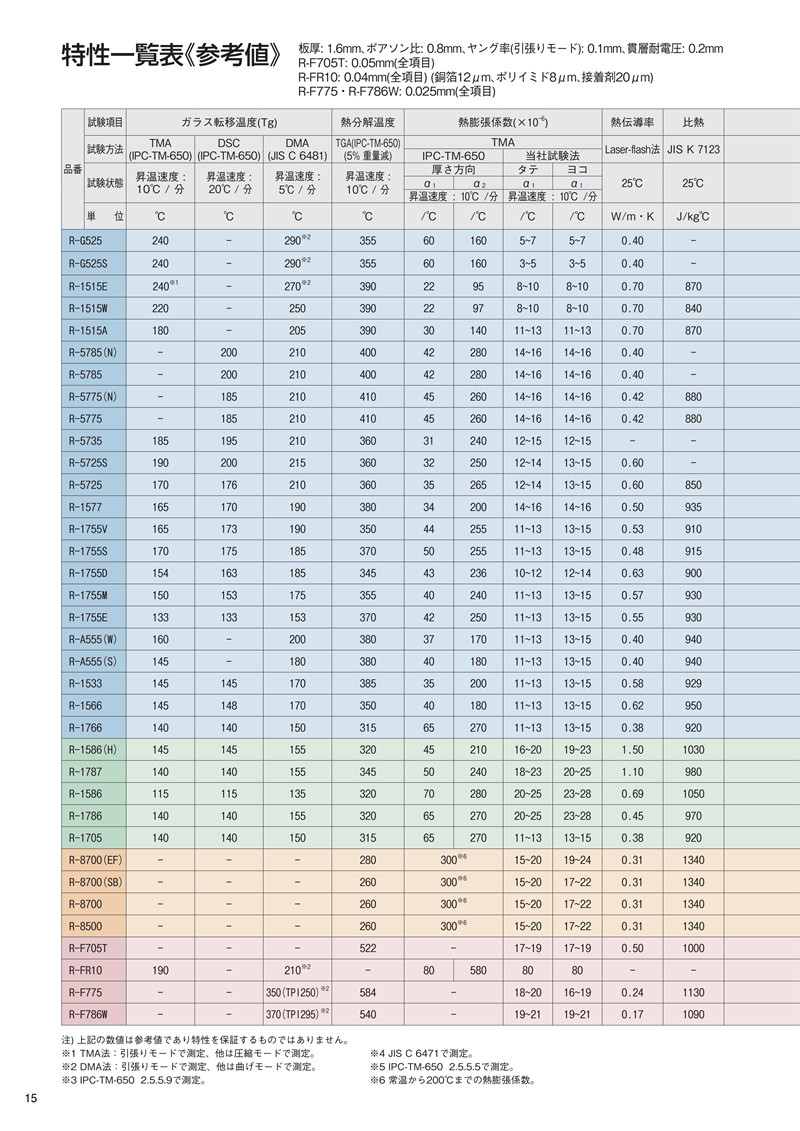Click product name R-A555(W)

click(92, 639)
